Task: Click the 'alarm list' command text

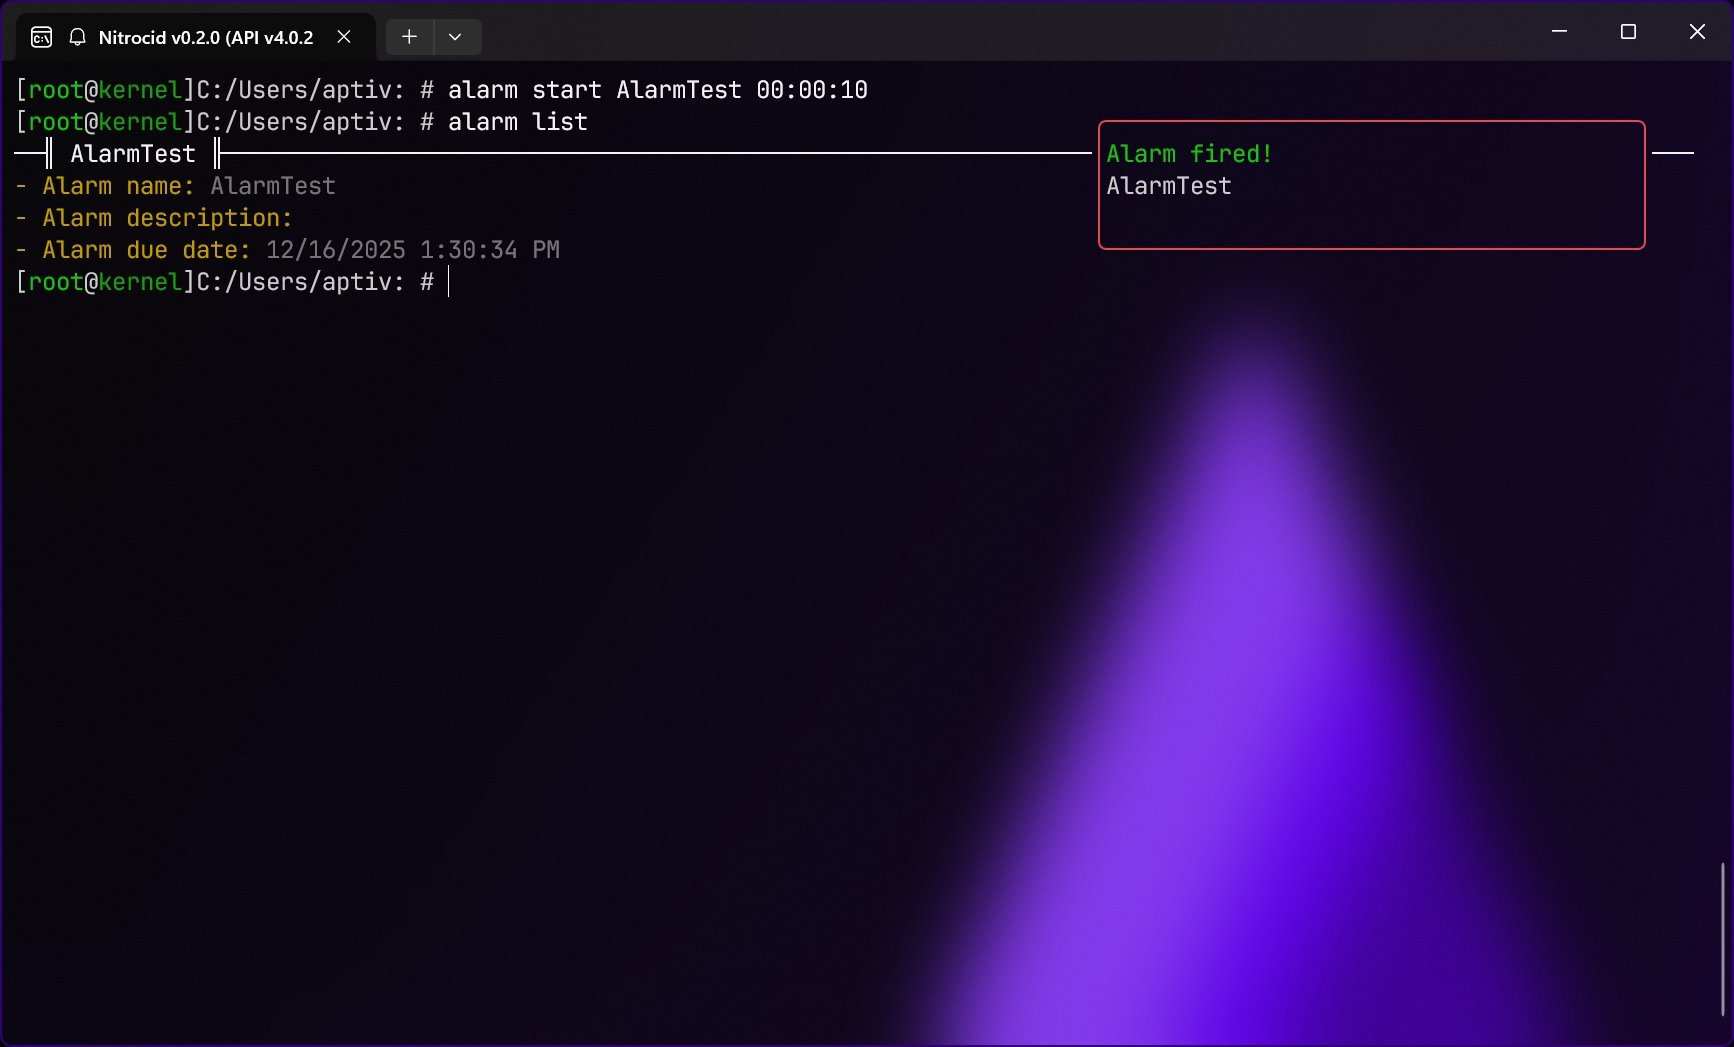Action: [517, 122]
